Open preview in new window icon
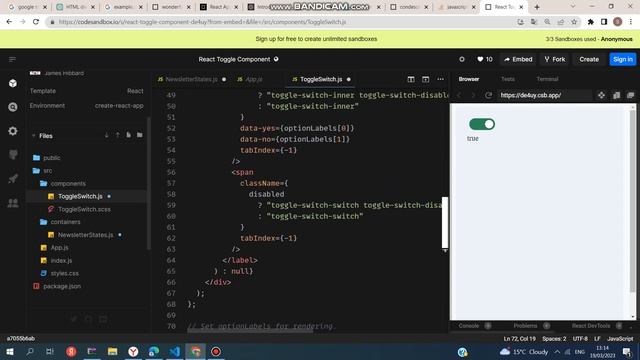This screenshot has width=640, height=360. (616, 95)
